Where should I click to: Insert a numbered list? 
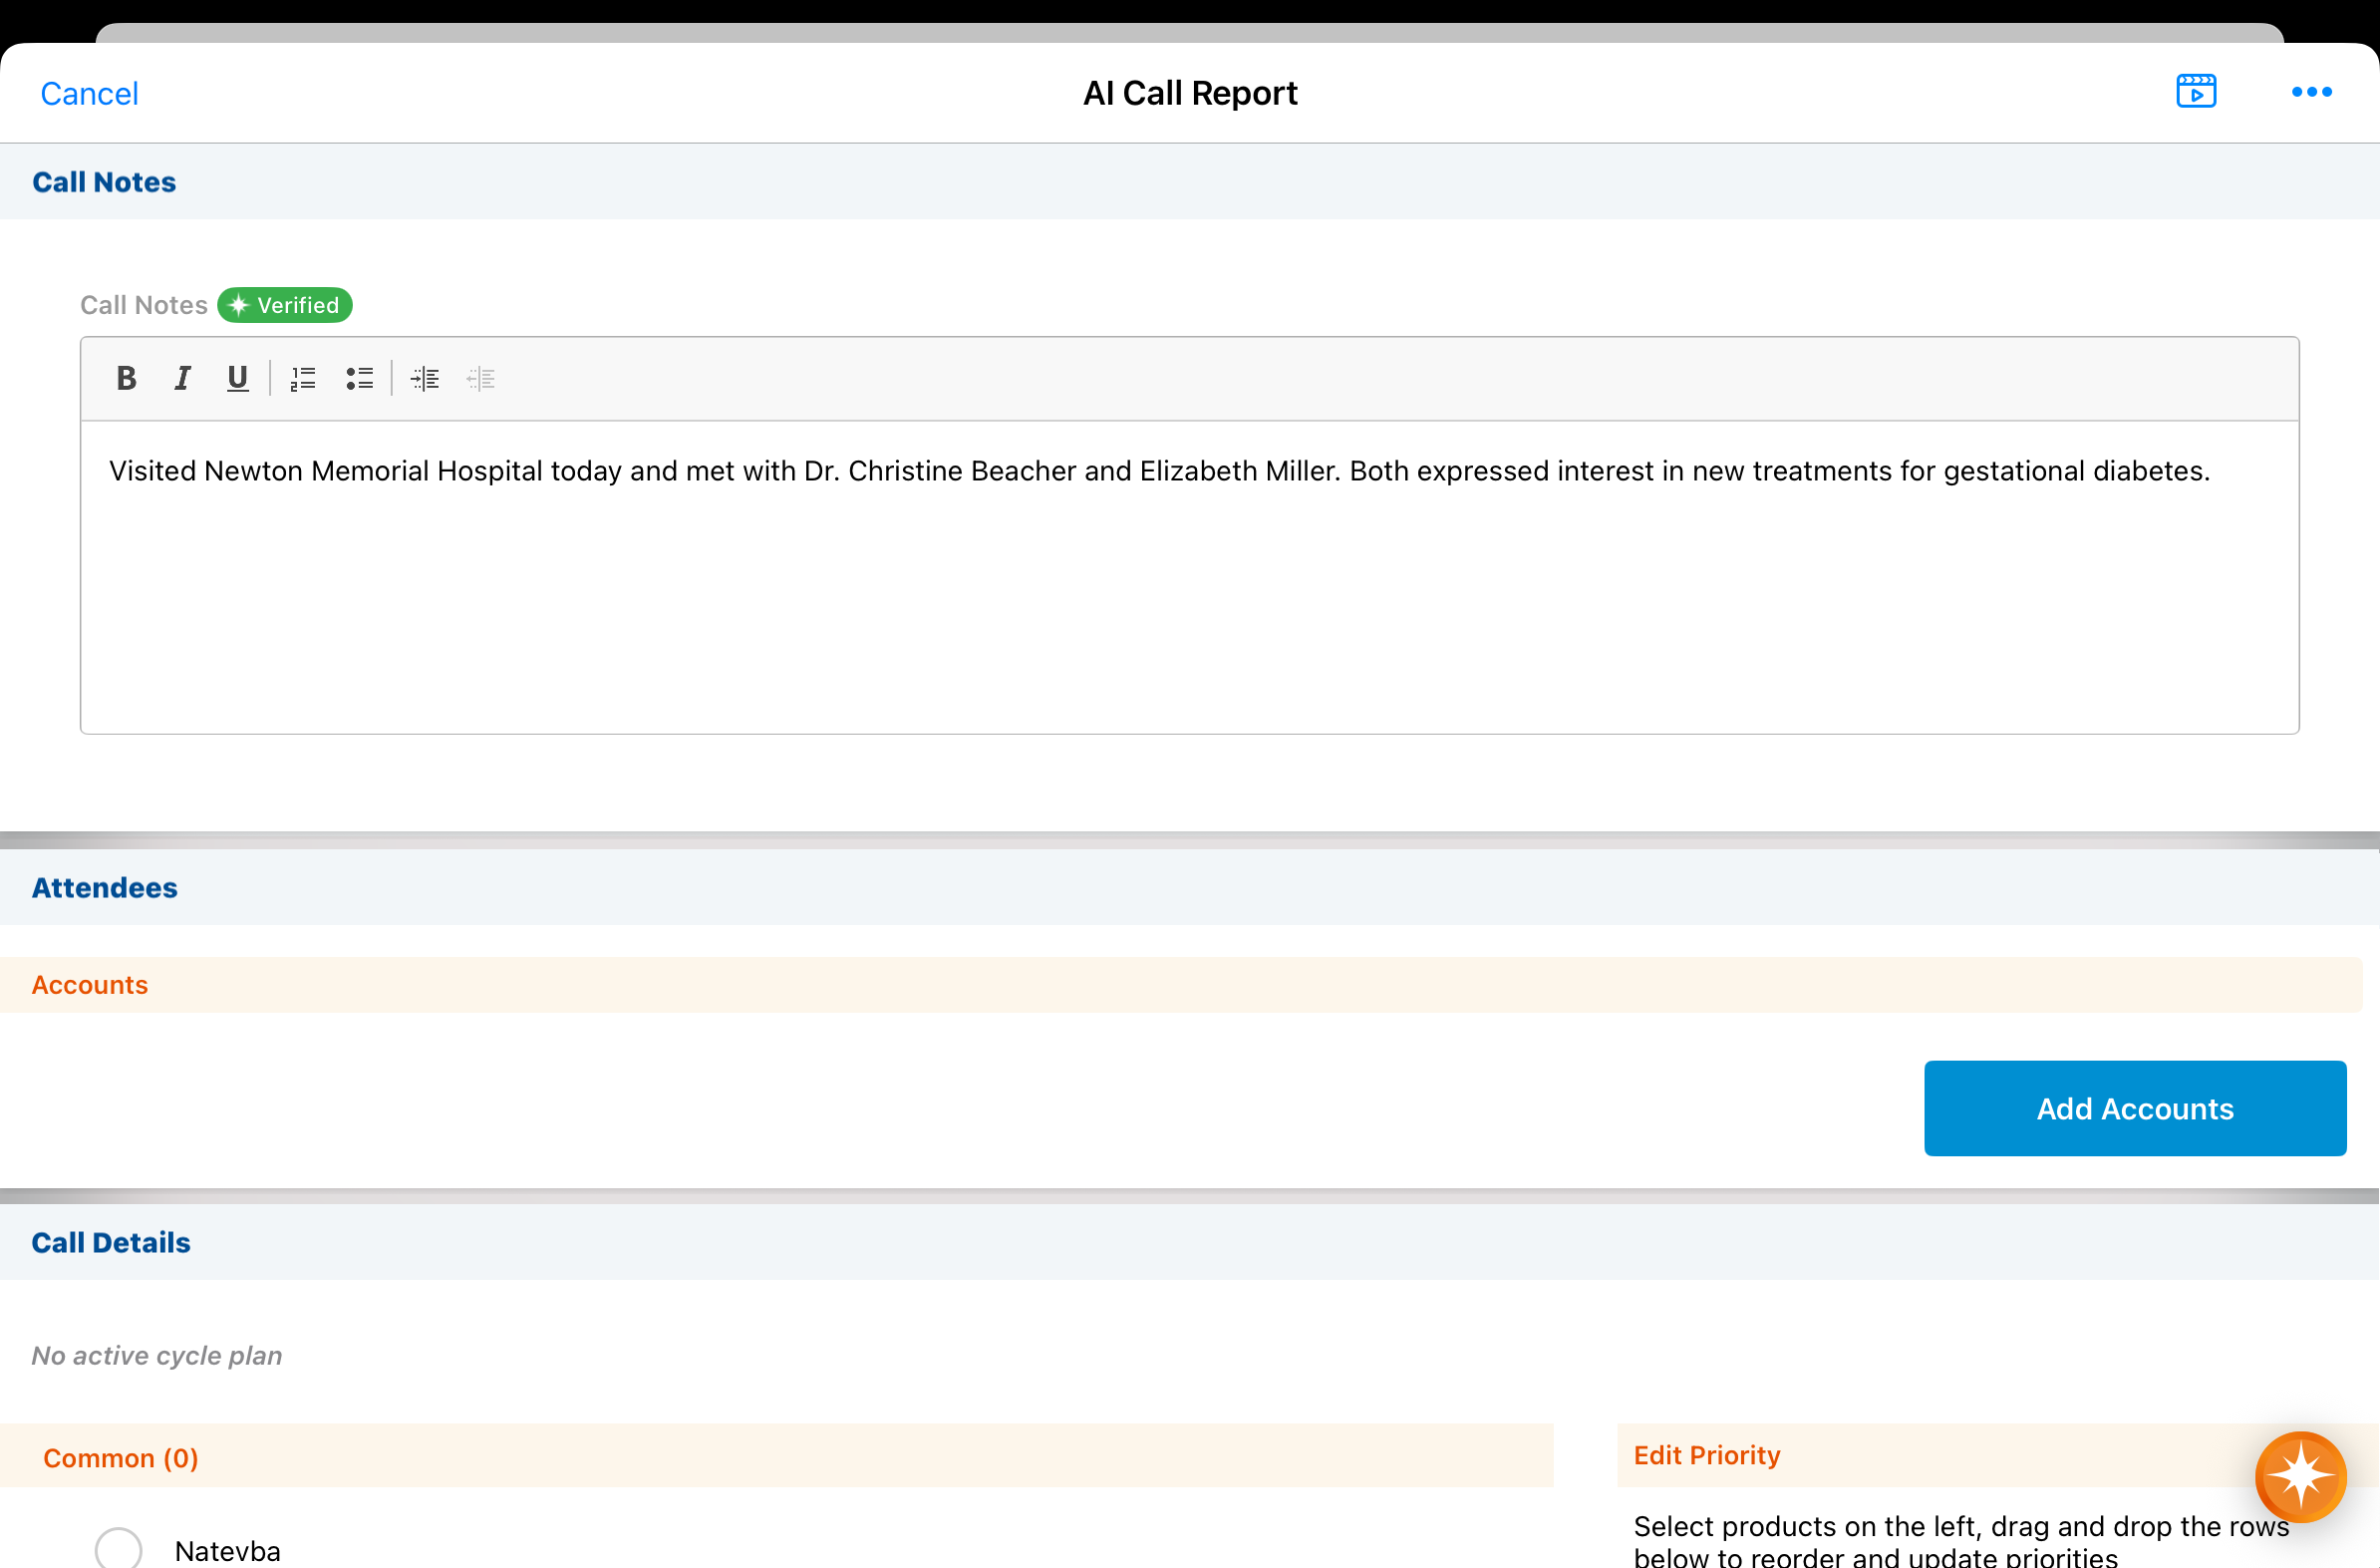point(303,378)
